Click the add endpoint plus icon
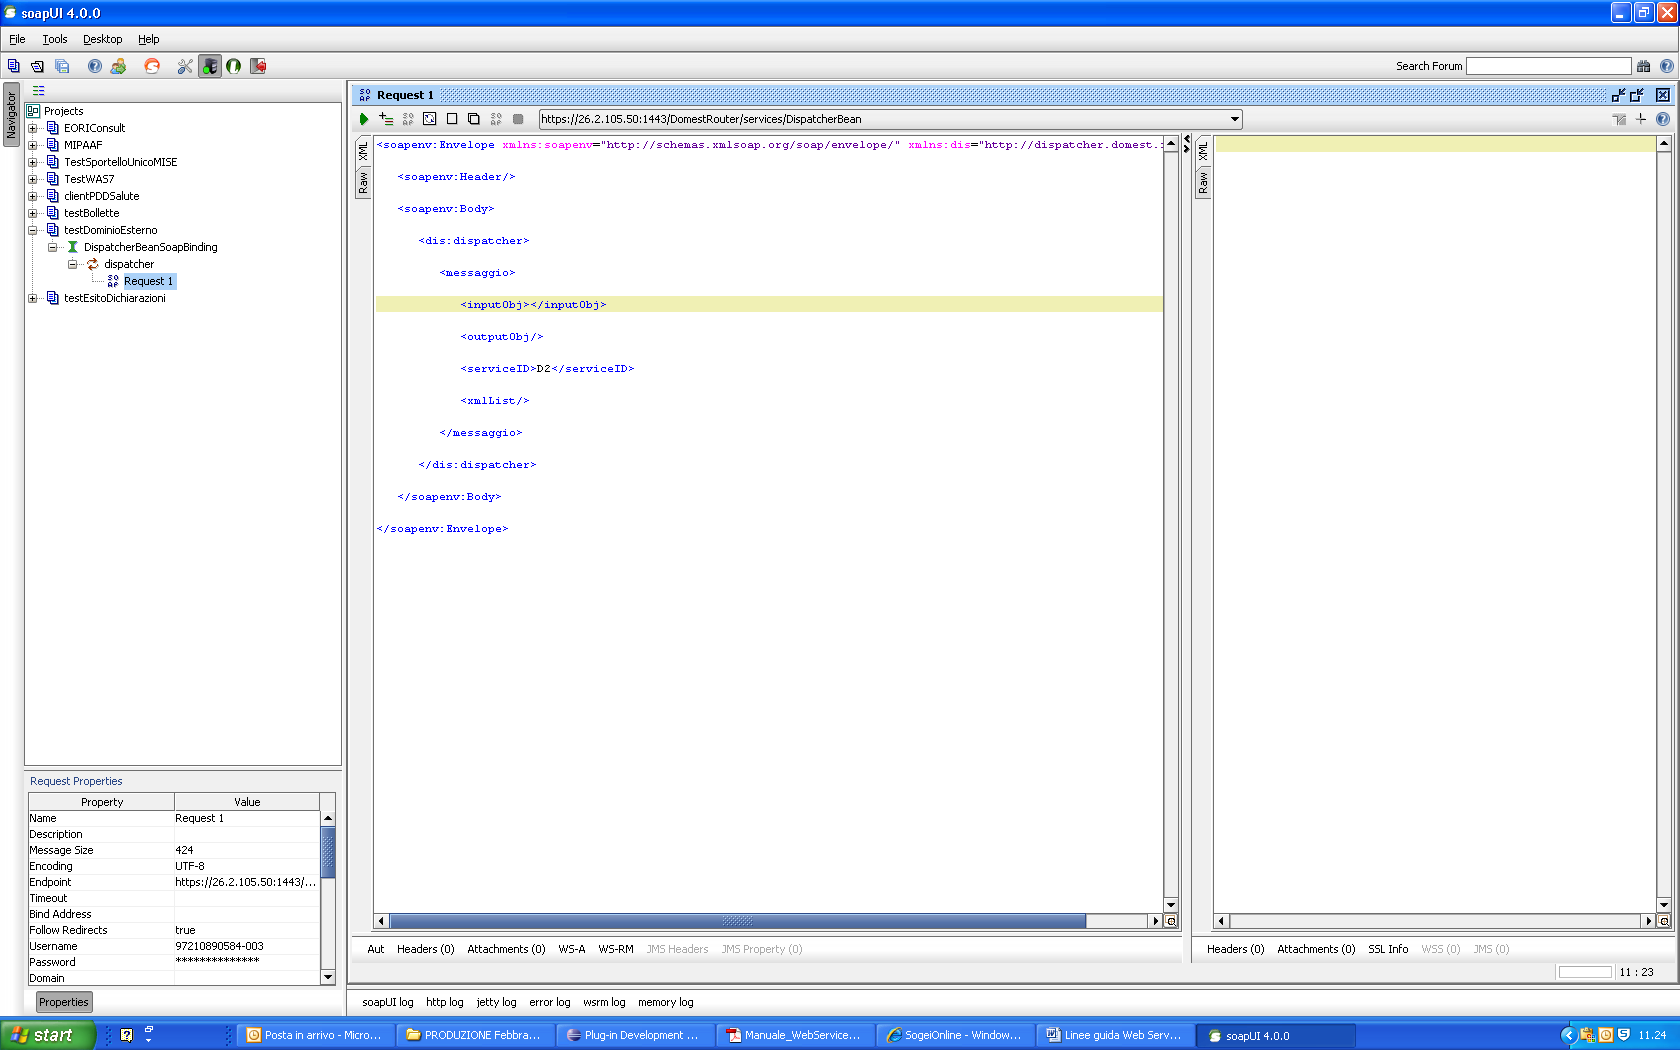 pos(1641,119)
